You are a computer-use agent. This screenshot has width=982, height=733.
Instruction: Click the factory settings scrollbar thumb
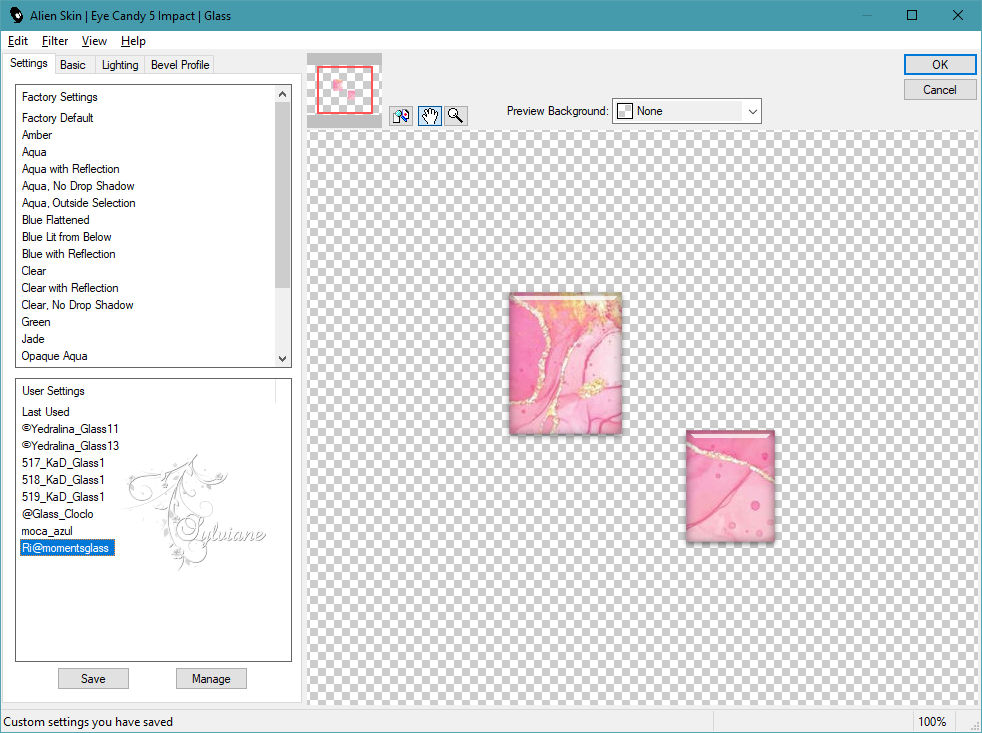click(282, 194)
